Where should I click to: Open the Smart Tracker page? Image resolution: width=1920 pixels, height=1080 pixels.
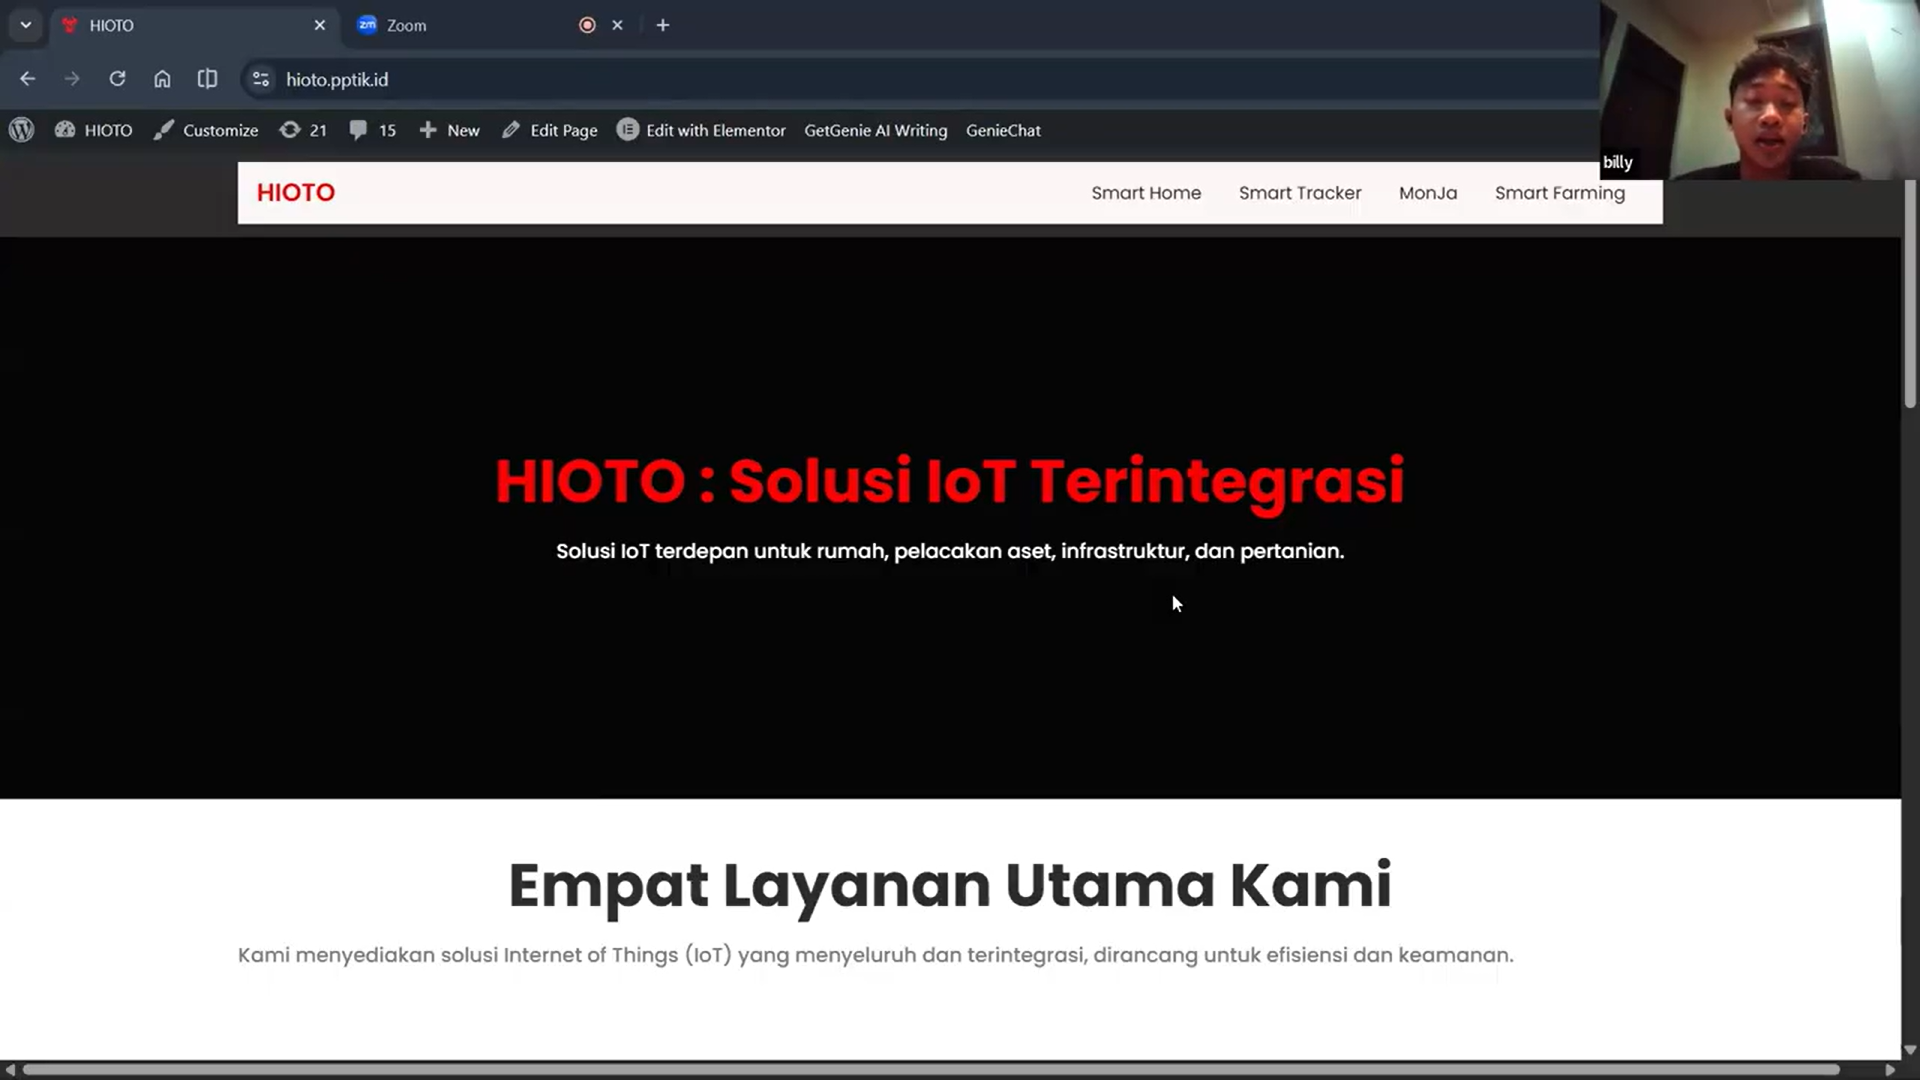coord(1300,193)
